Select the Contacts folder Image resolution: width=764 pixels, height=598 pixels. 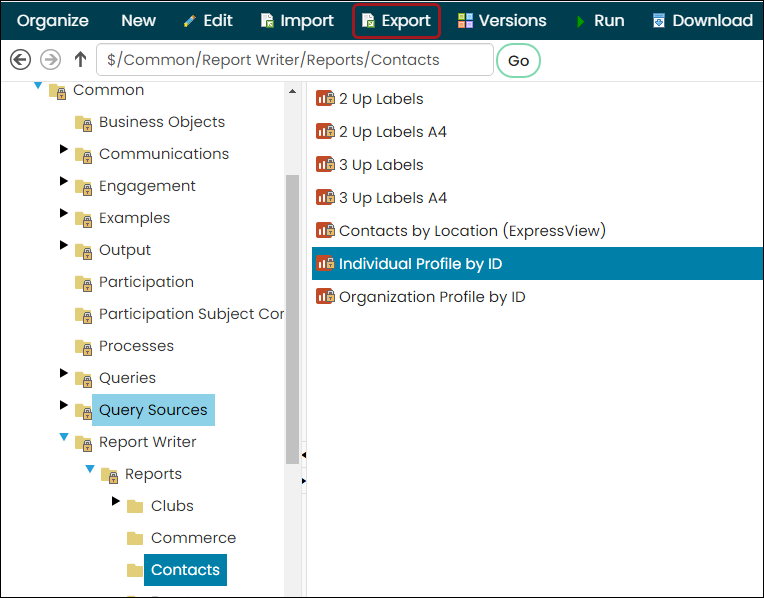(185, 570)
